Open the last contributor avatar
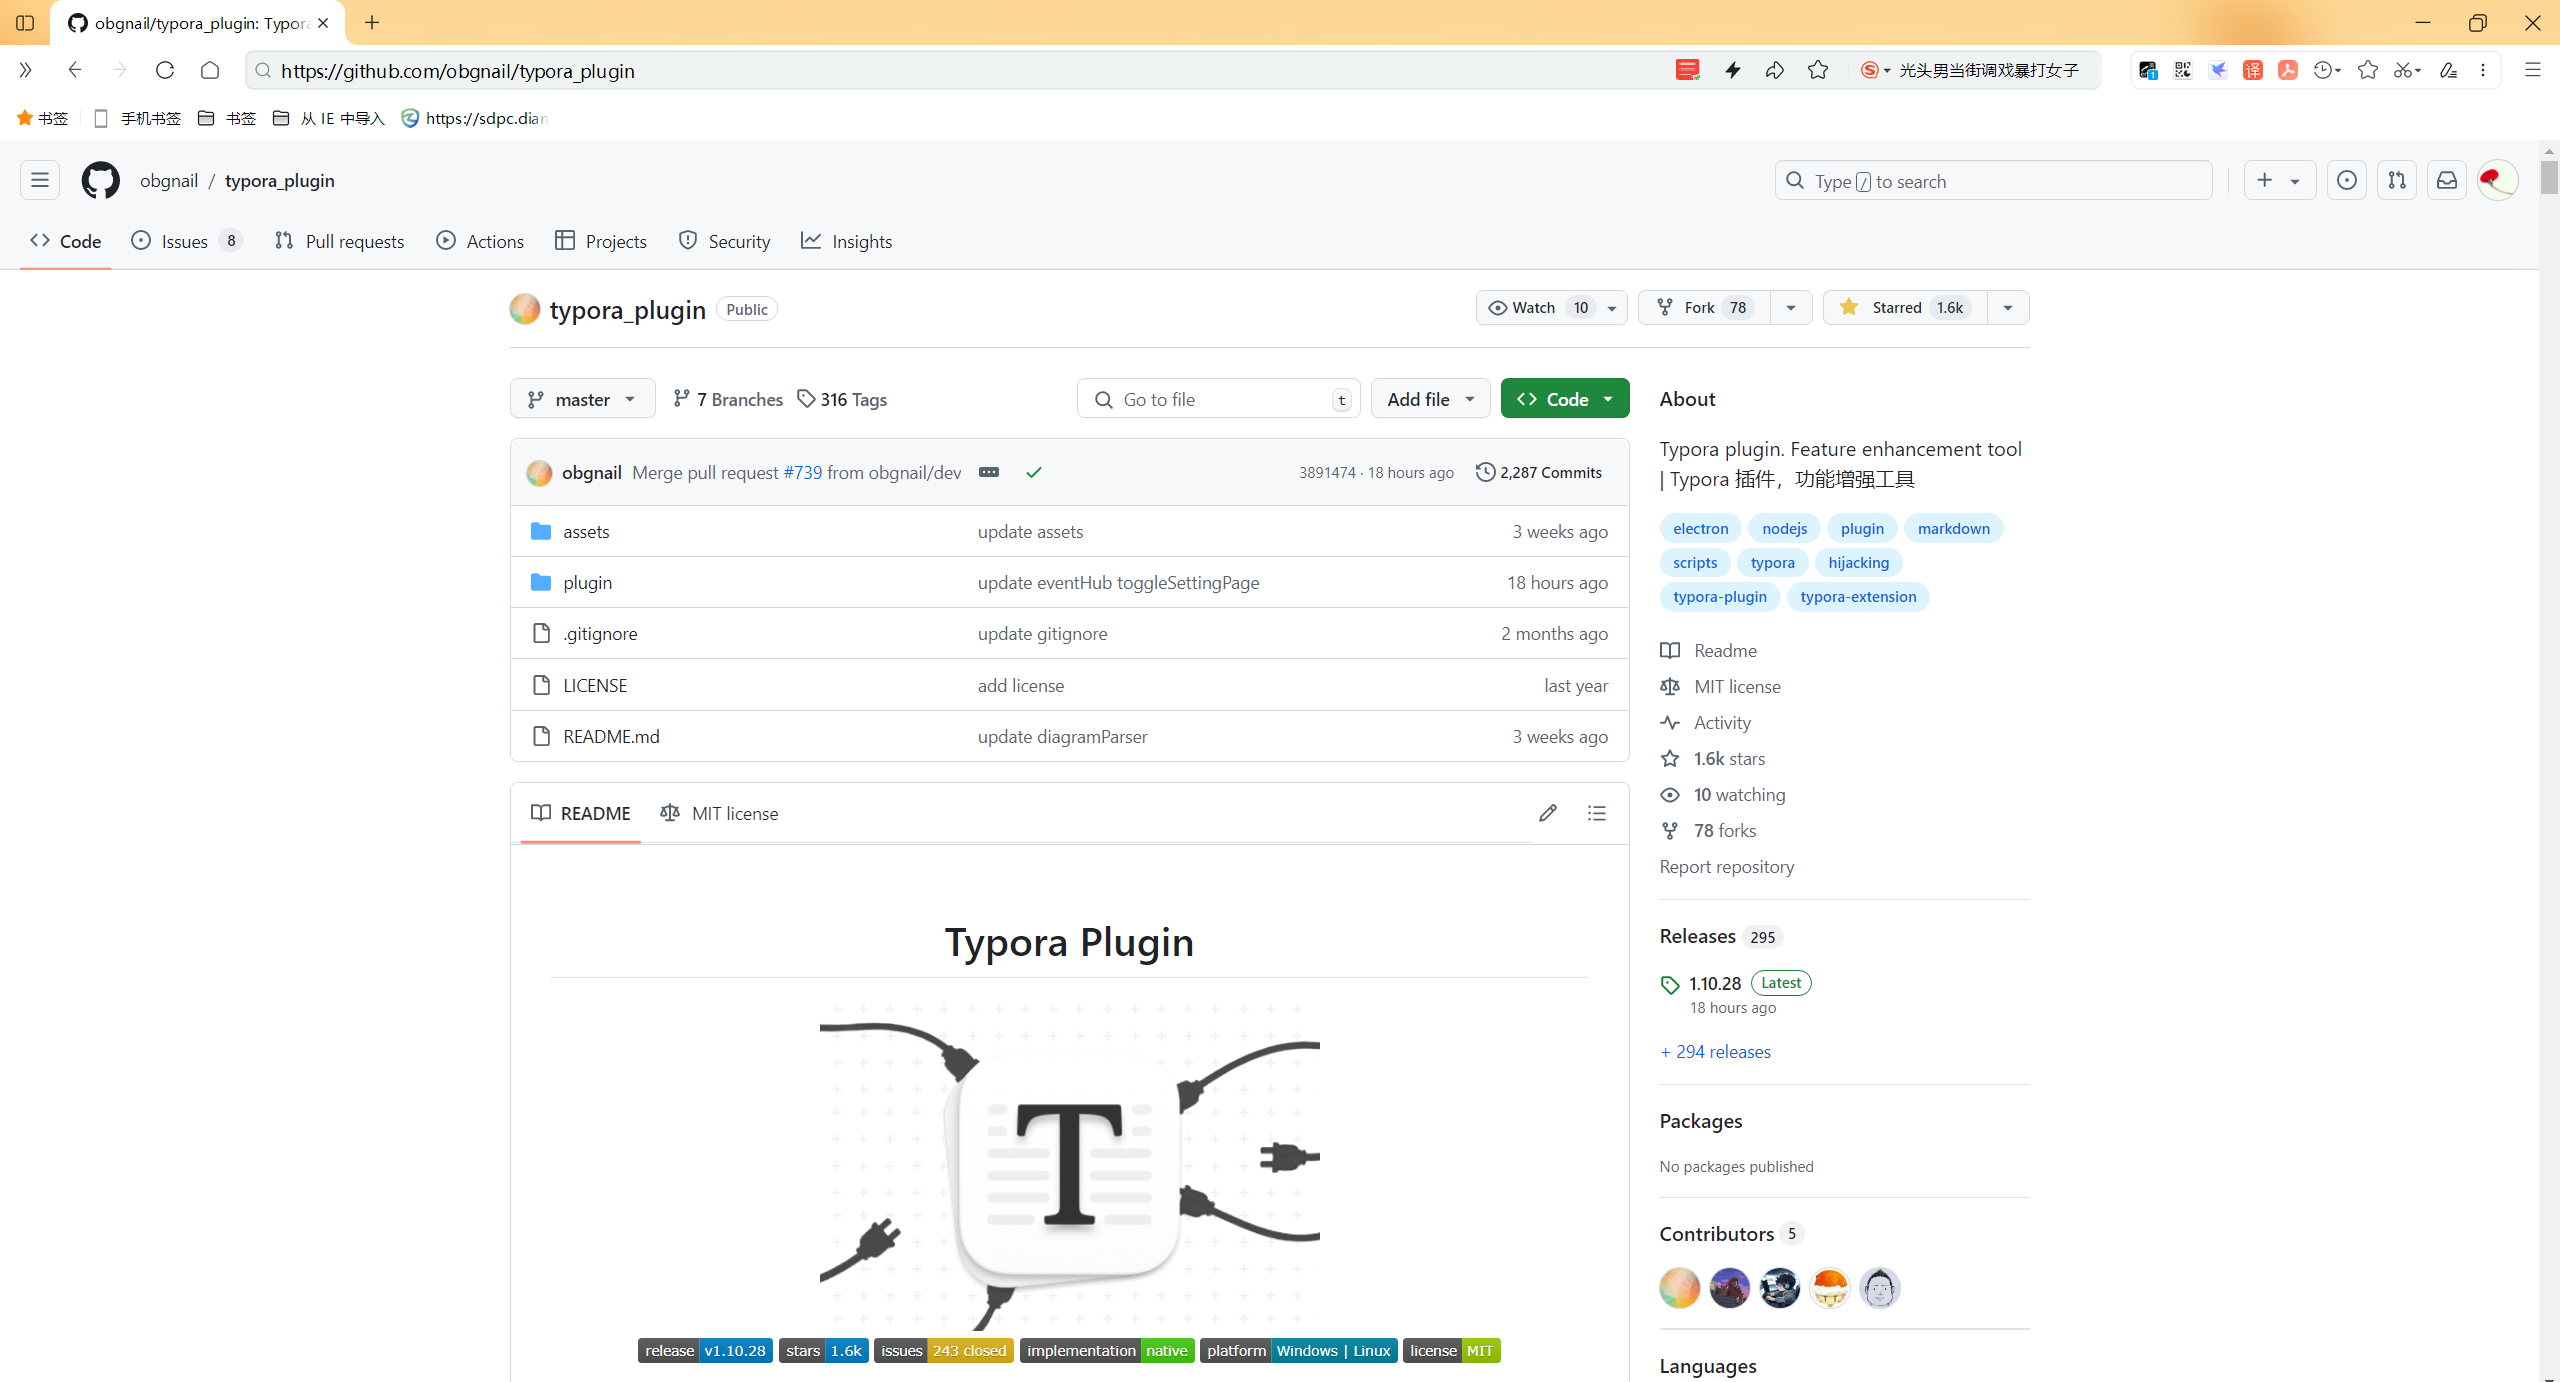Image resolution: width=2560 pixels, height=1382 pixels. [x=1880, y=1288]
